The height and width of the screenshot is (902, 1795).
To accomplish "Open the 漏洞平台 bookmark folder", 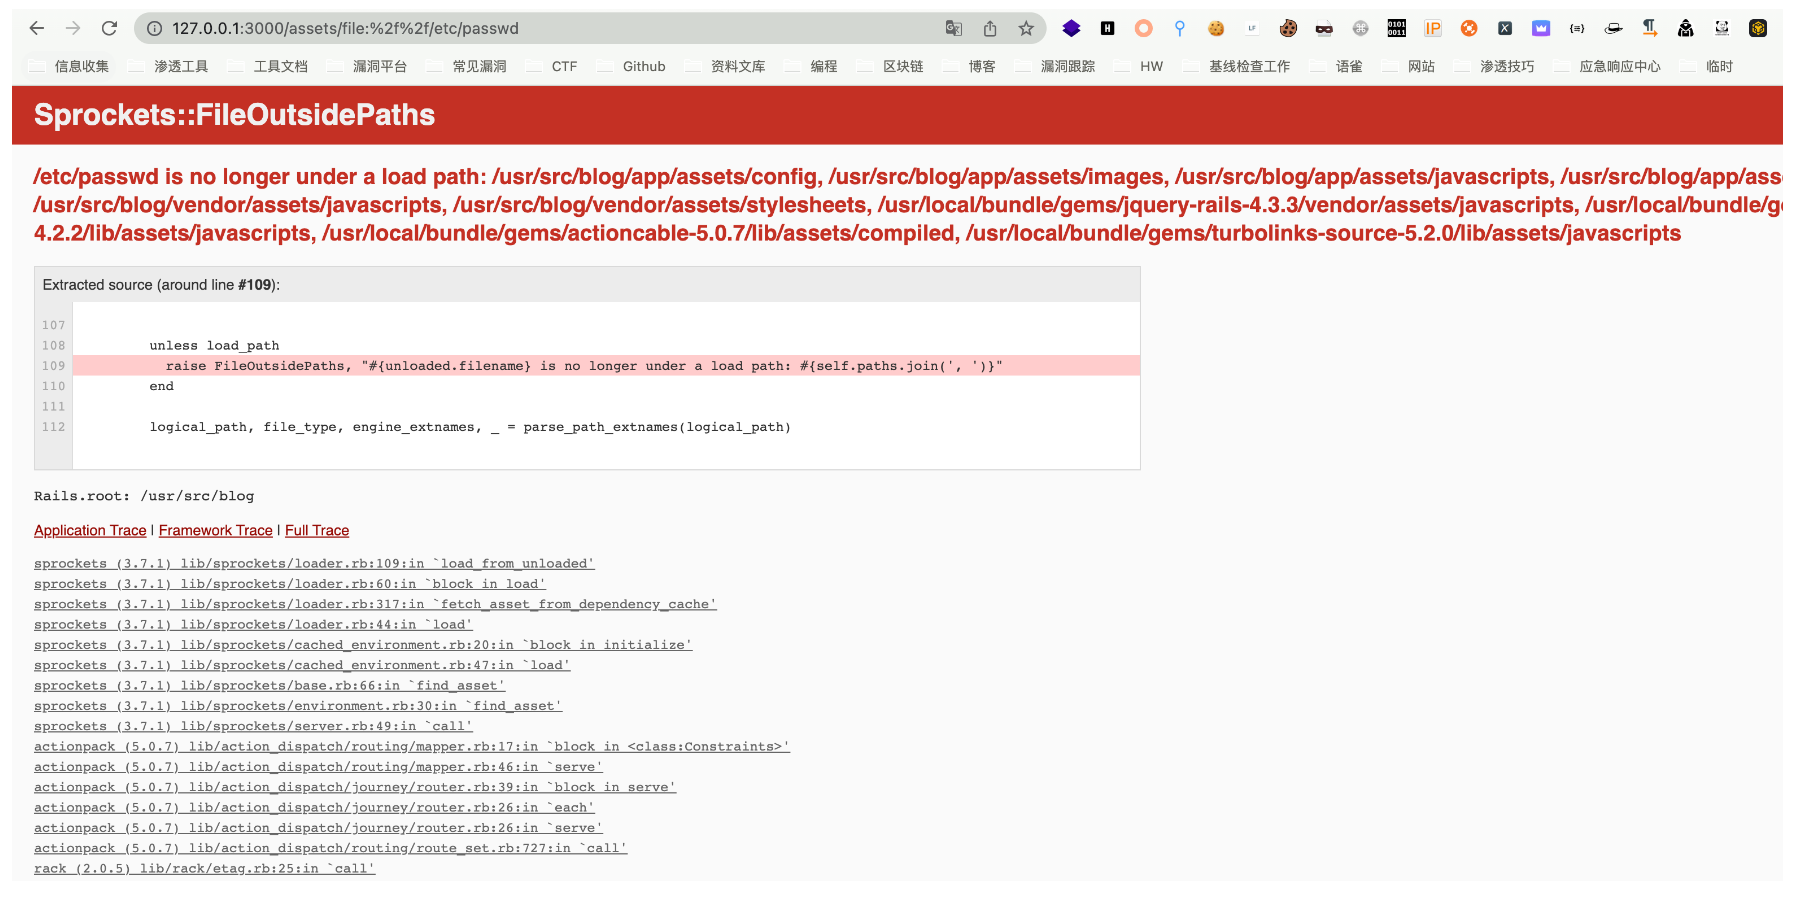I will pyautogui.click(x=368, y=66).
